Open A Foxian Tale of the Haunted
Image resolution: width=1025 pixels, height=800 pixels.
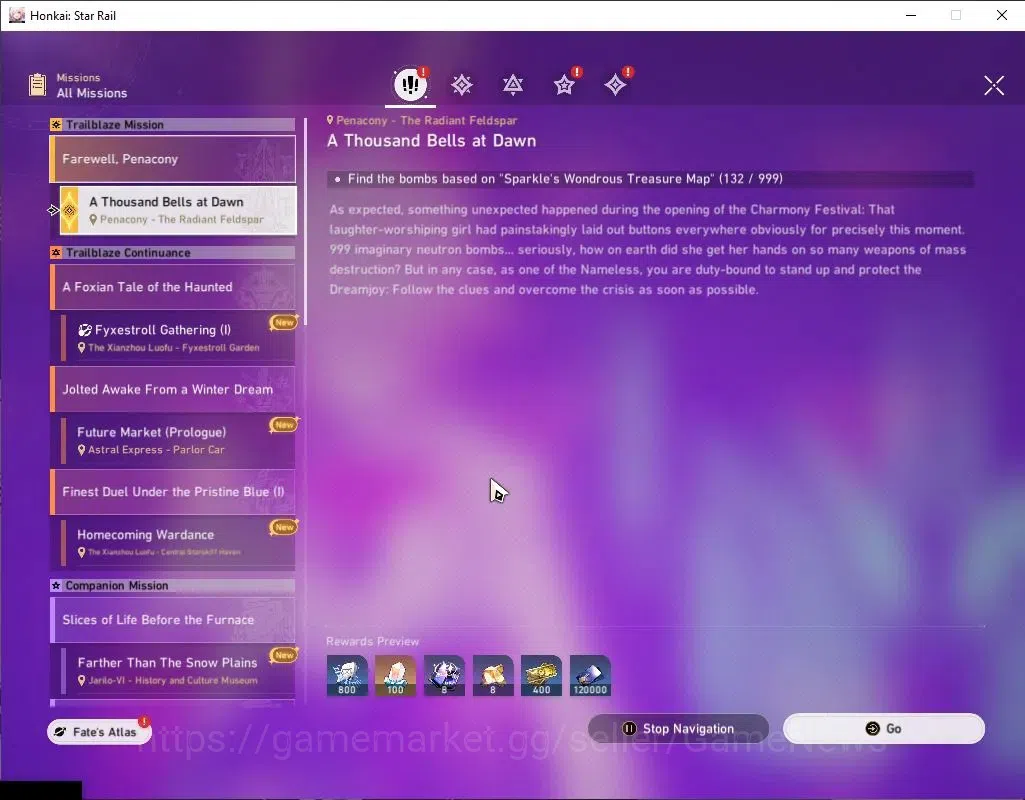coord(173,287)
